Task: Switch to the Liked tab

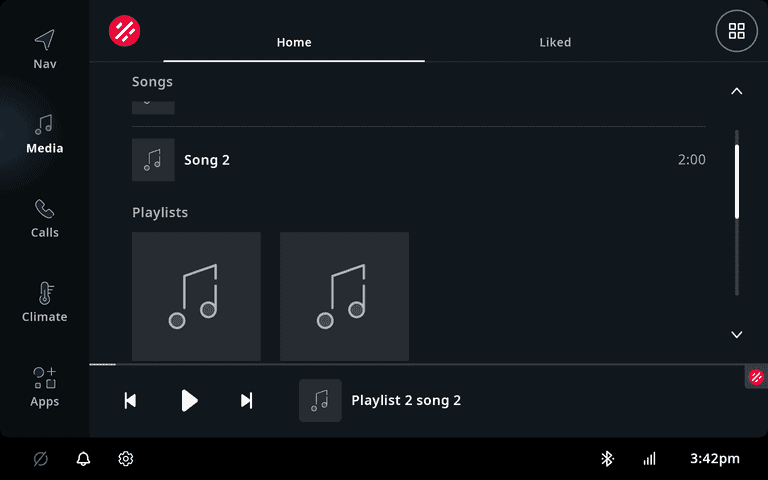Action: tap(555, 42)
